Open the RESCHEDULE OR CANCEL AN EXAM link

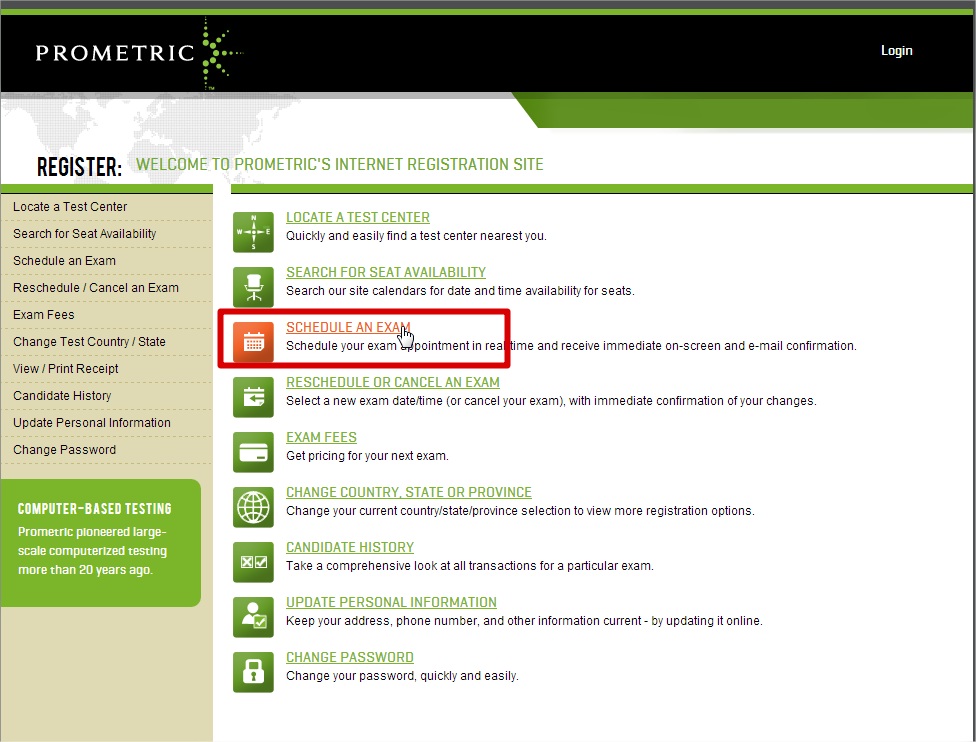click(x=392, y=382)
